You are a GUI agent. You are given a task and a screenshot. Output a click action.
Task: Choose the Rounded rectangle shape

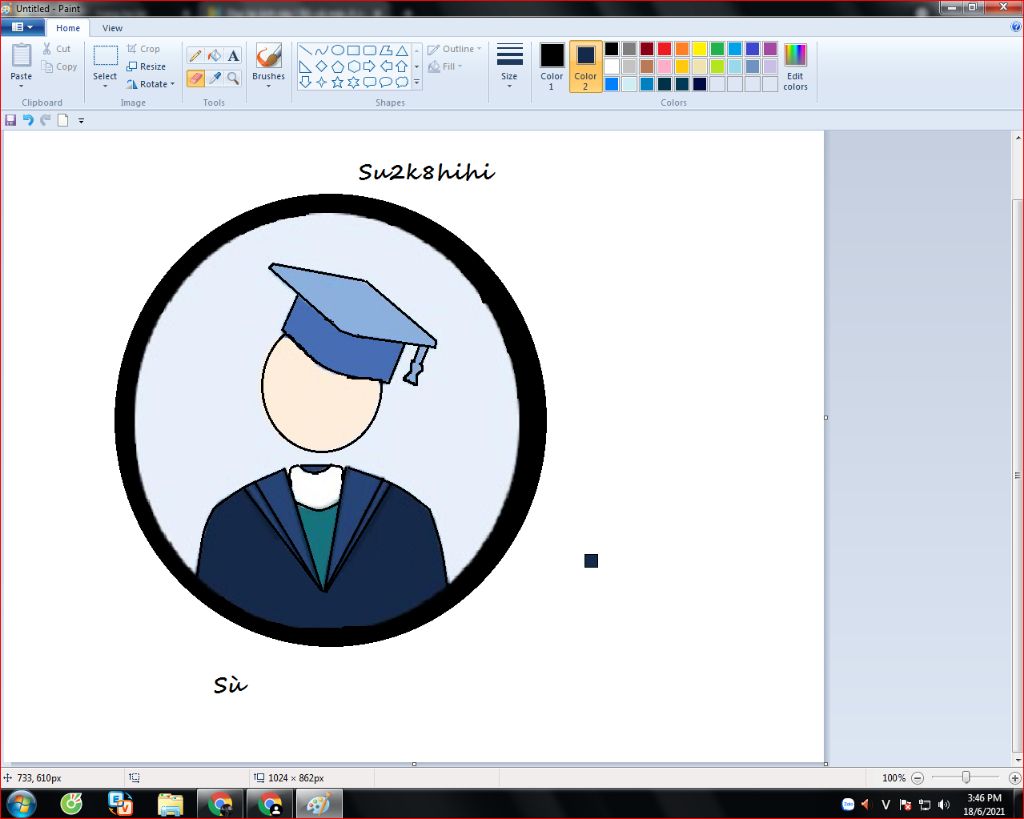(370, 50)
